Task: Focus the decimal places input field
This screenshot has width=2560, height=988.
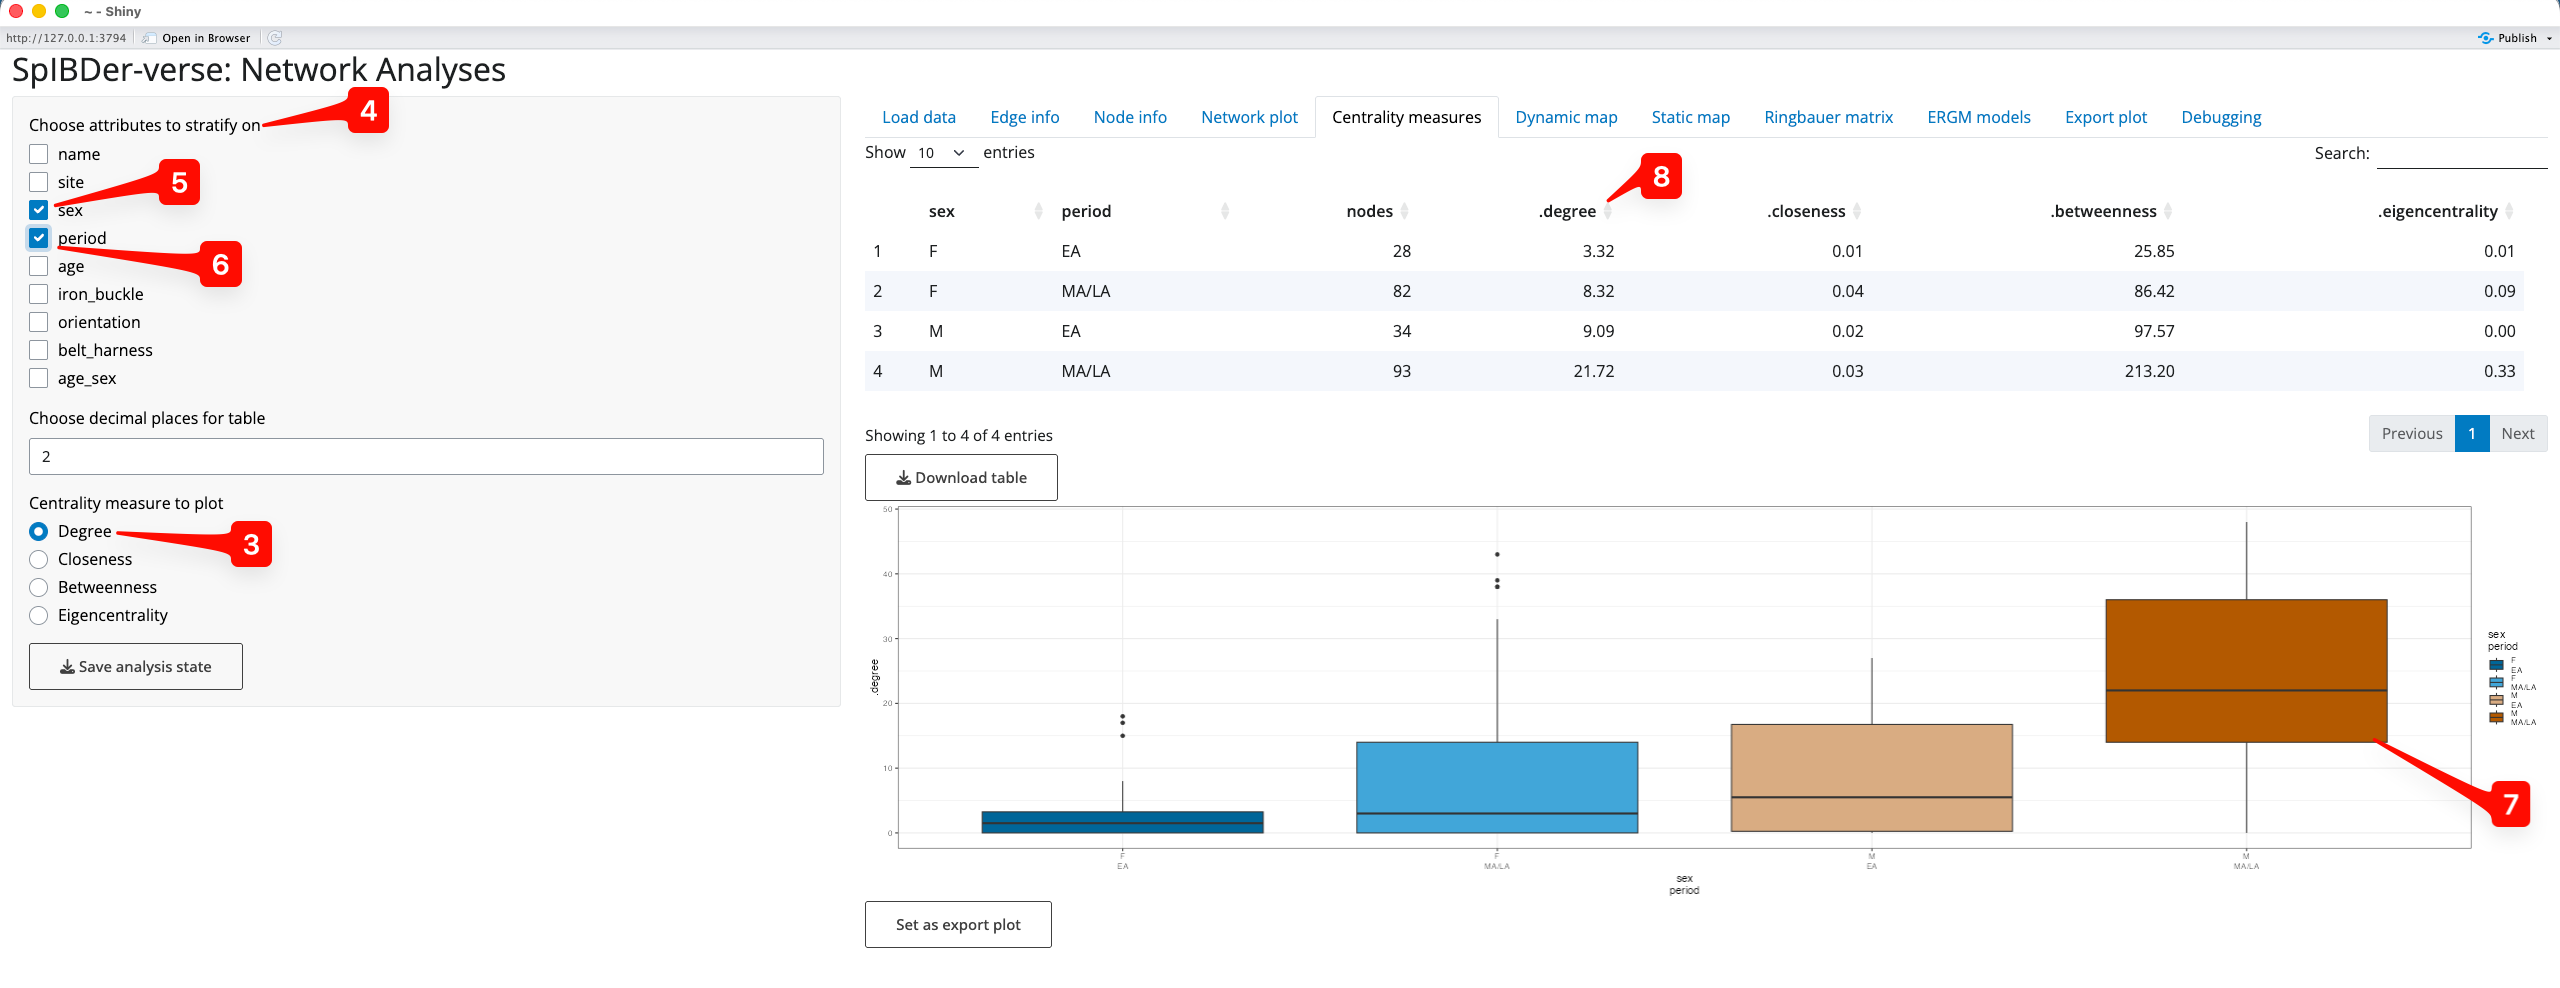Action: [x=426, y=456]
